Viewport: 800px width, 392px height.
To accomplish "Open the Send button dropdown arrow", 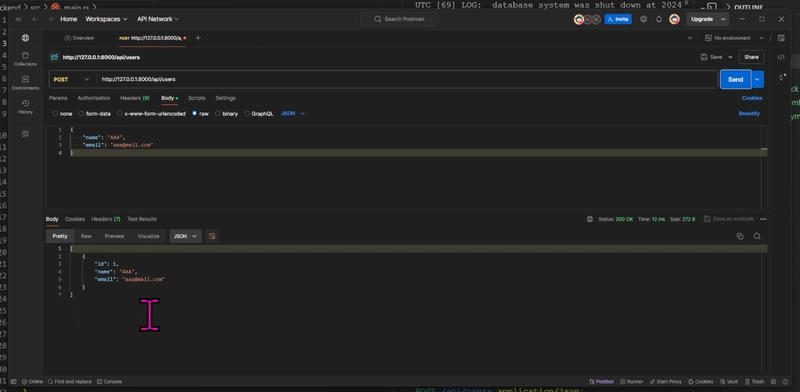I will (x=758, y=79).
